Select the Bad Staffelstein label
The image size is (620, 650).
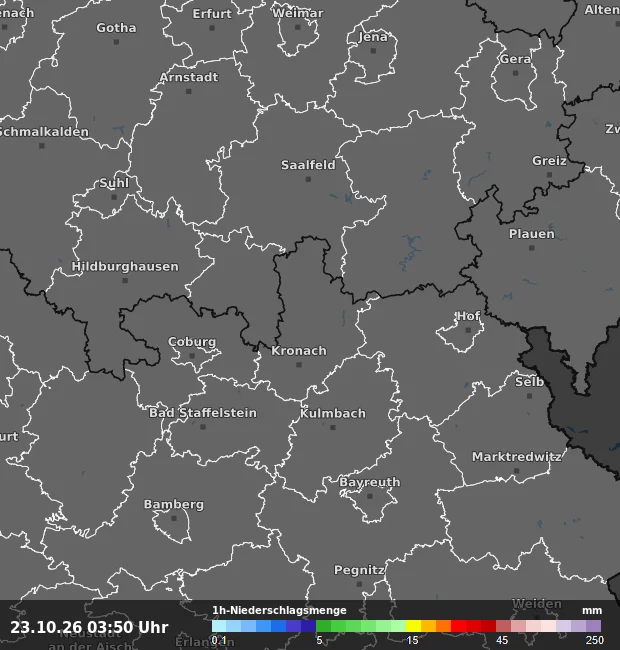tap(203, 413)
